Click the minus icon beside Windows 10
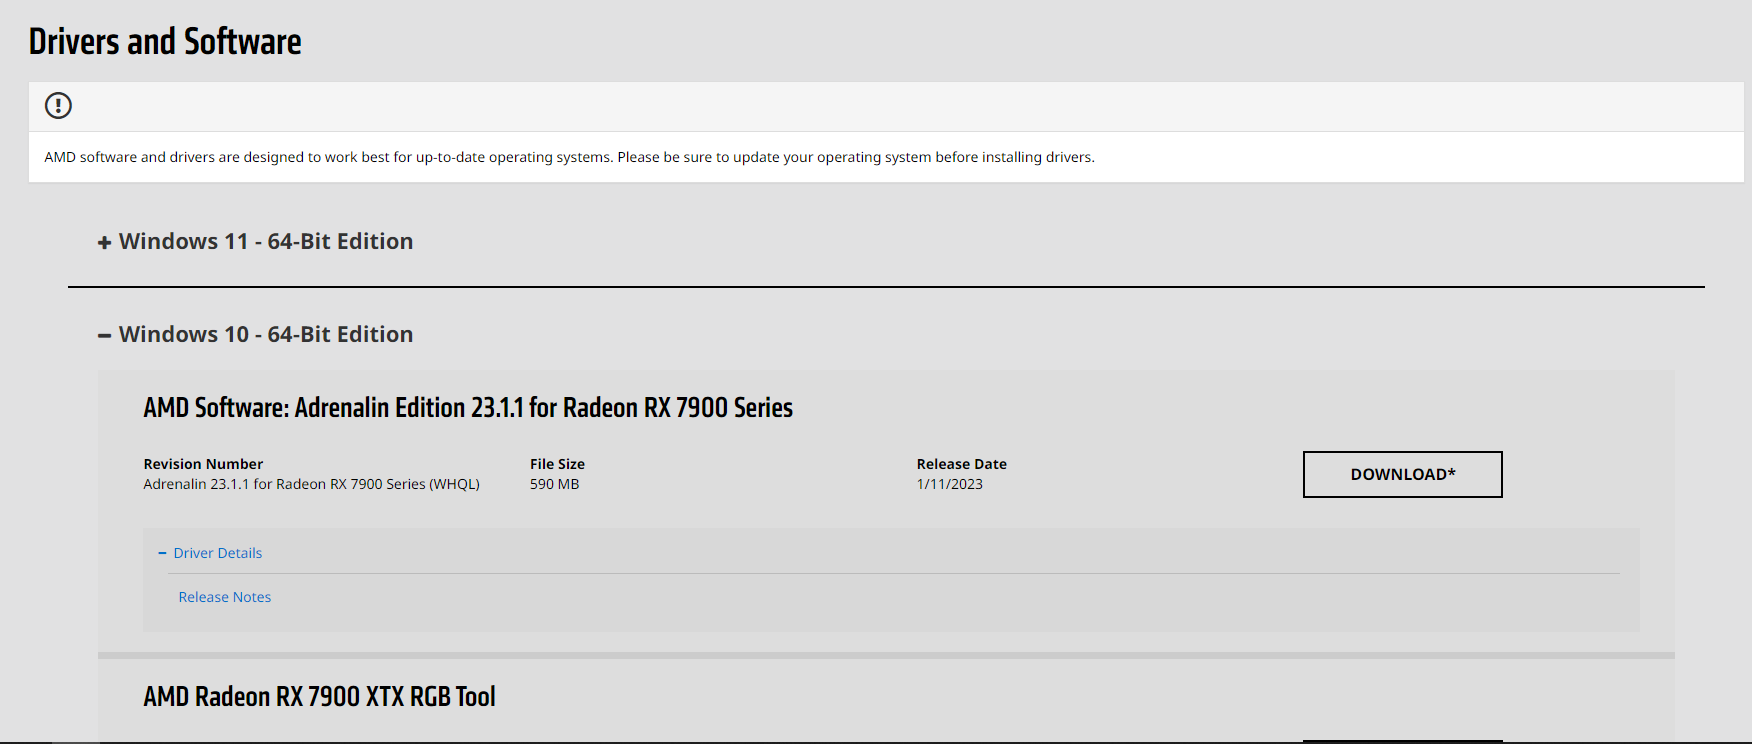 (x=104, y=336)
